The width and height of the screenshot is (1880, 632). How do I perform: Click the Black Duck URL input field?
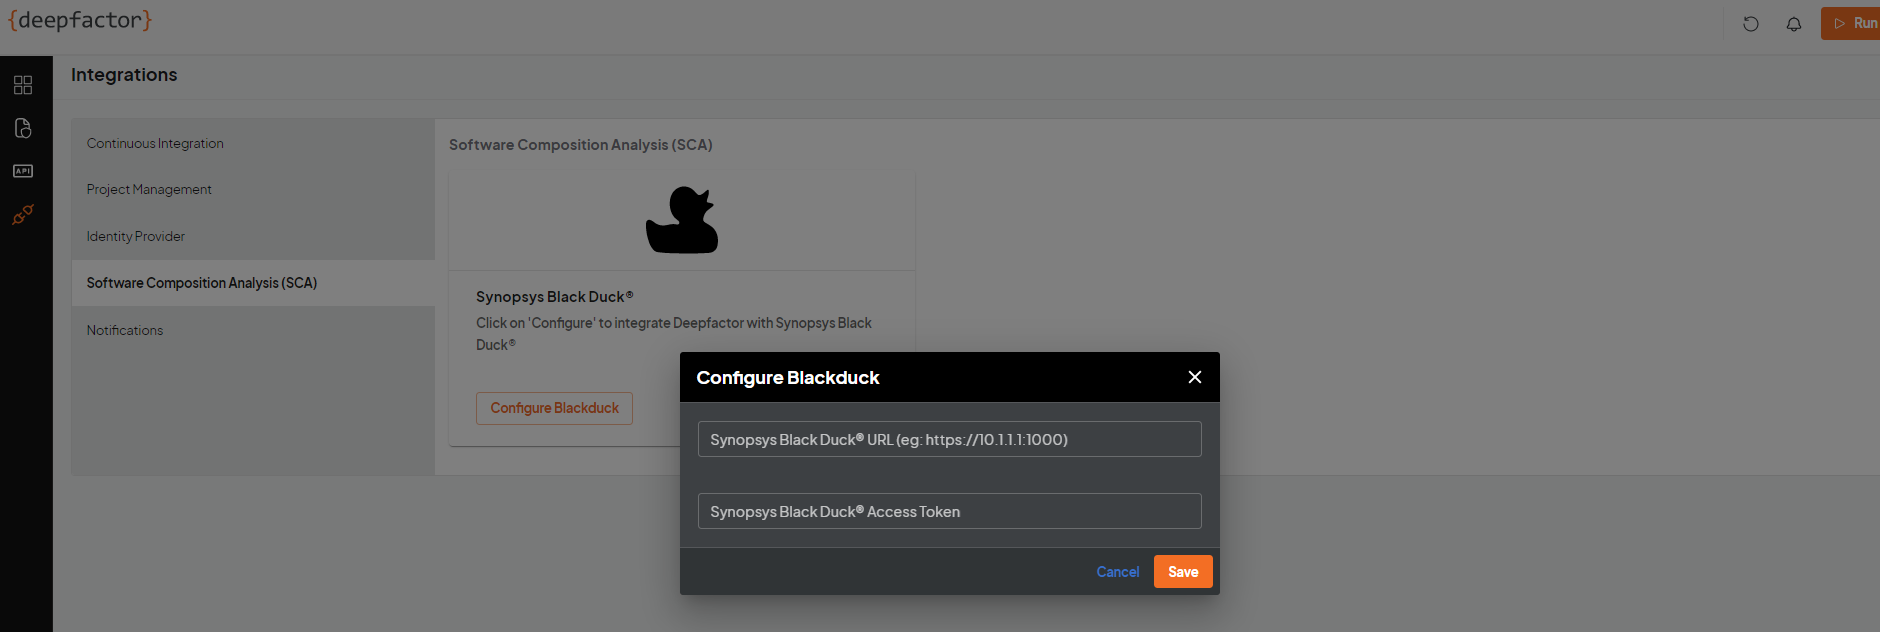[x=950, y=439]
